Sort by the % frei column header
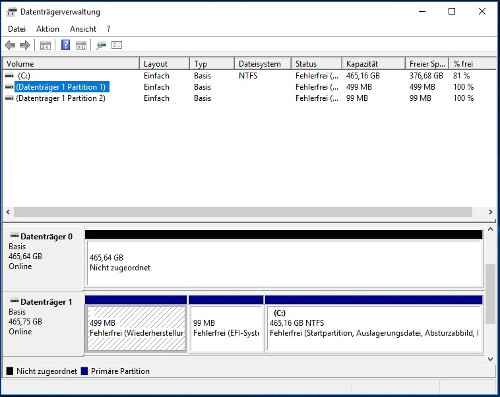Screen dimensions: 500x397 coord(473,64)
